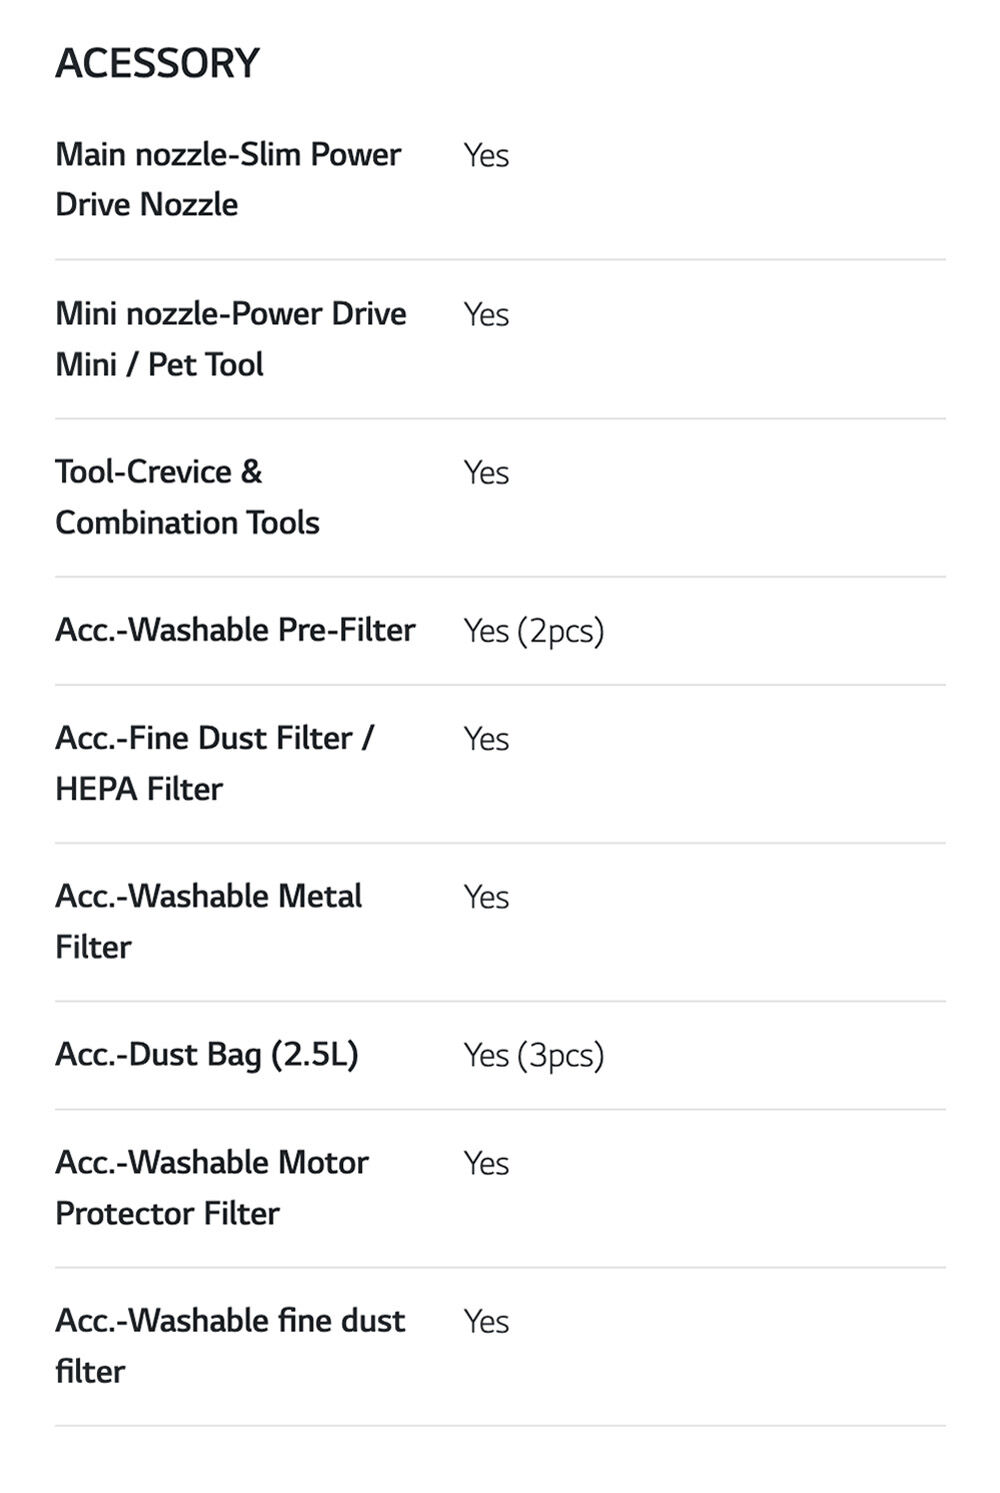Click the ACESSORY section heading
The width and height of the screenshot is (1000, 1493).
[157, 63]
